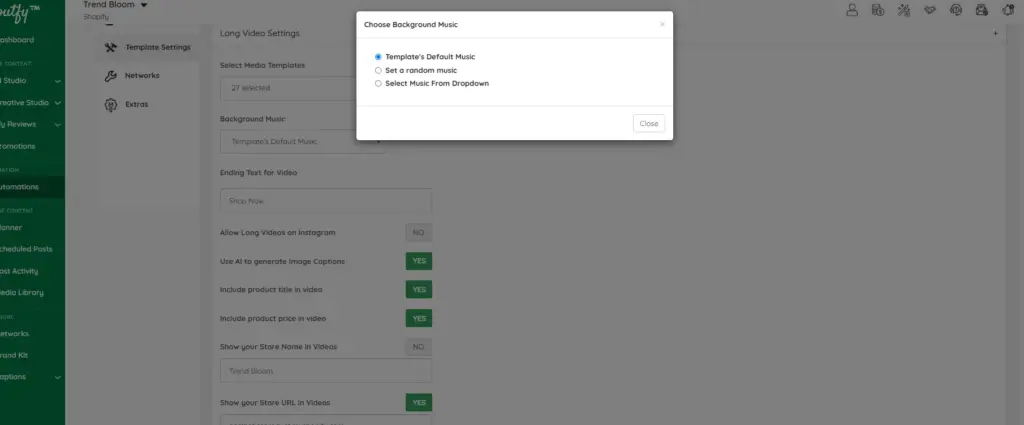Click the store shop icon in header

(982, 9)
